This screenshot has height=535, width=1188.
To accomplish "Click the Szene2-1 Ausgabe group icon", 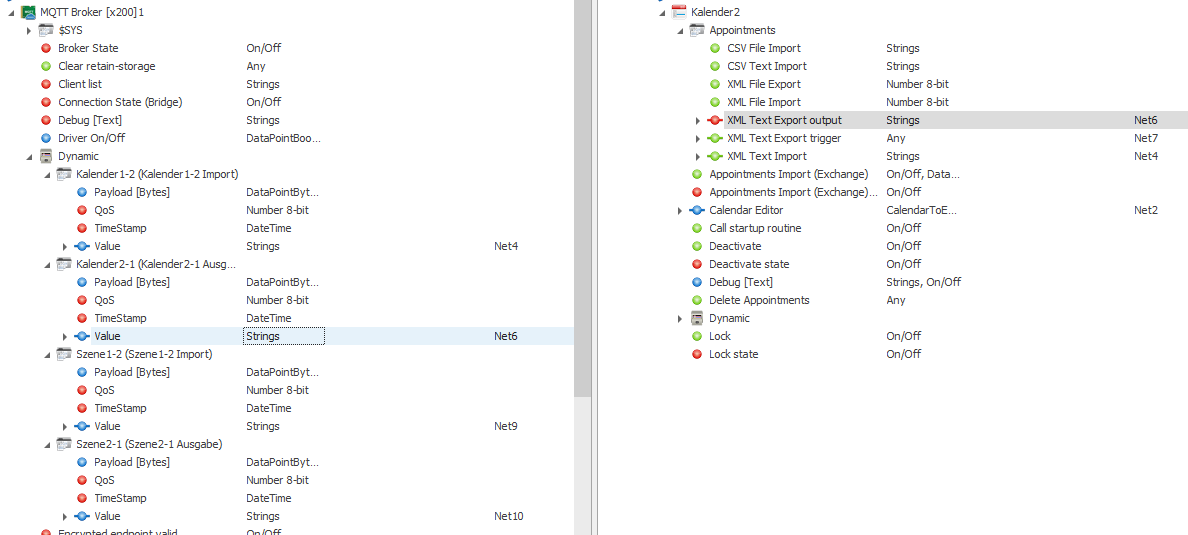I will [x=64, y=444].
